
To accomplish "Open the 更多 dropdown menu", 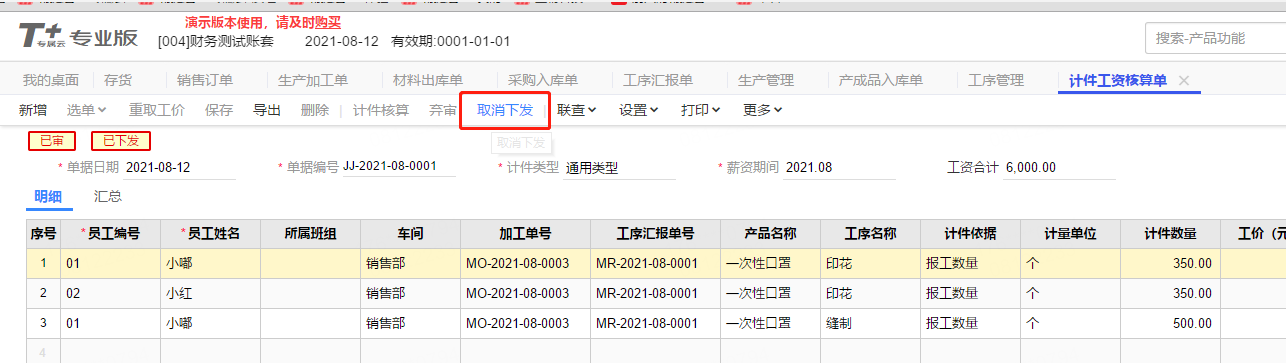I will (763, 110).
